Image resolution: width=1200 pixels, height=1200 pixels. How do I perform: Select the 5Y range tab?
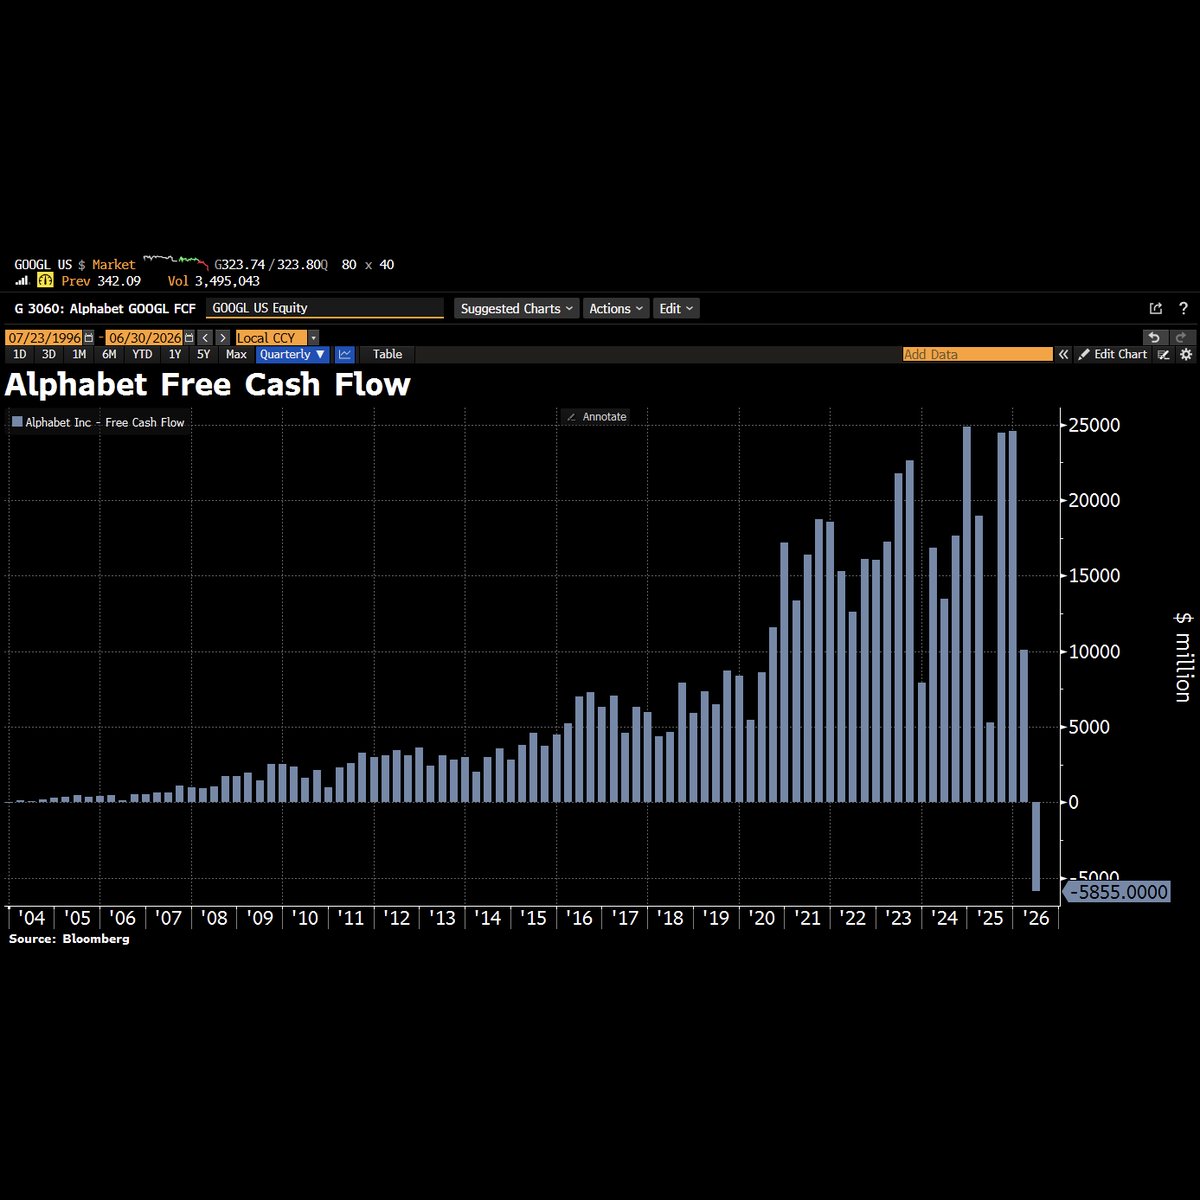[204, 354]
